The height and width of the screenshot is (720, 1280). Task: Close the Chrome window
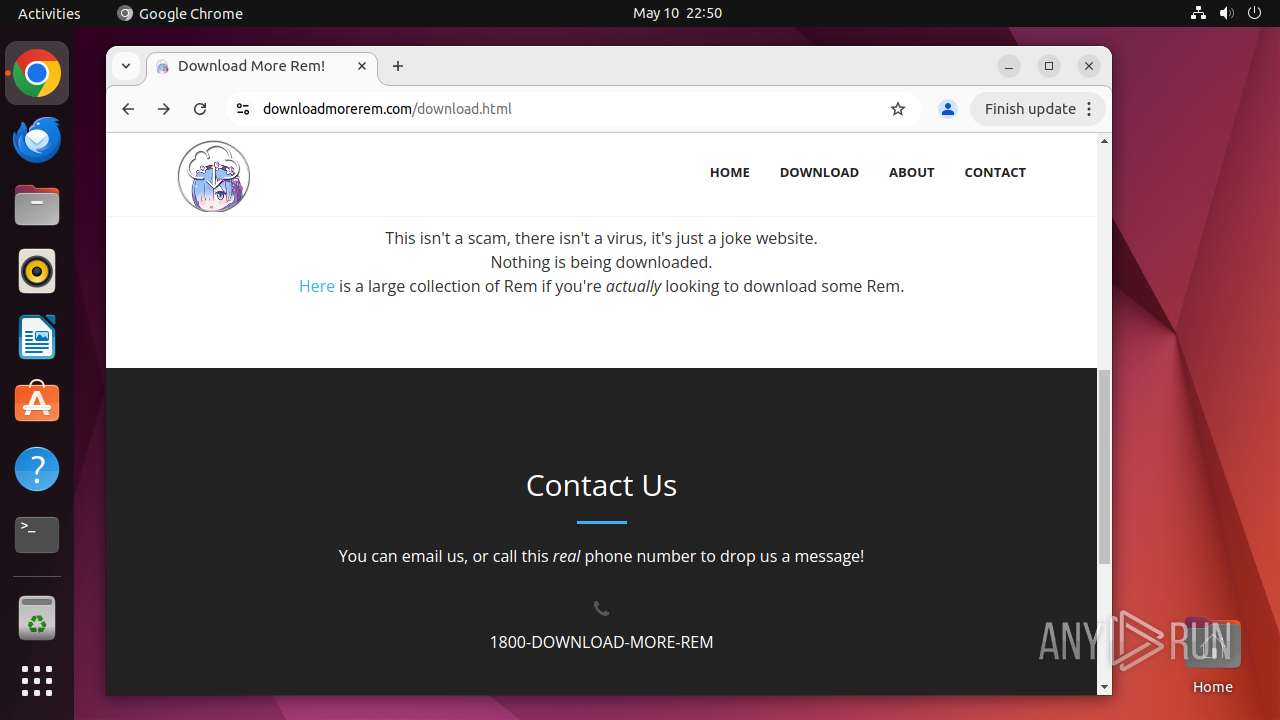click(1089, 66)
